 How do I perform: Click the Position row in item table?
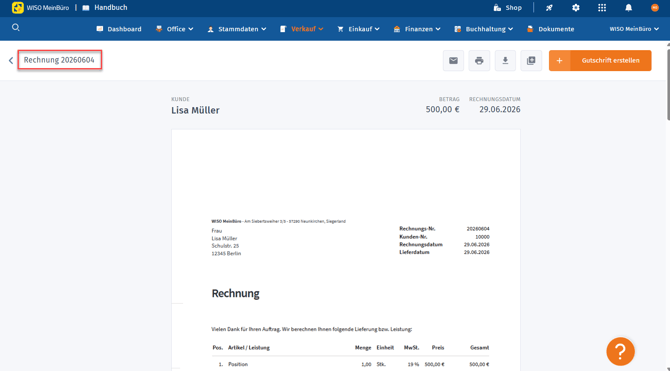pos(350,364)
